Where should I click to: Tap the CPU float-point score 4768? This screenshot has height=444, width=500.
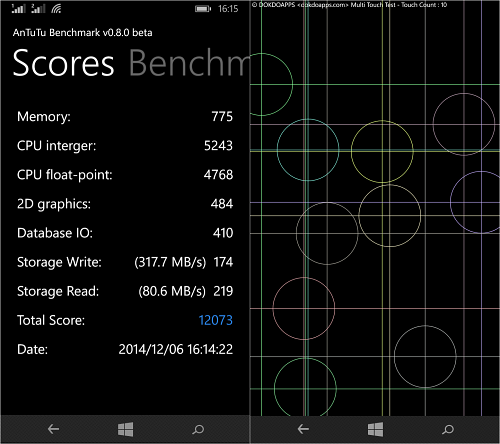click(218, 175)
